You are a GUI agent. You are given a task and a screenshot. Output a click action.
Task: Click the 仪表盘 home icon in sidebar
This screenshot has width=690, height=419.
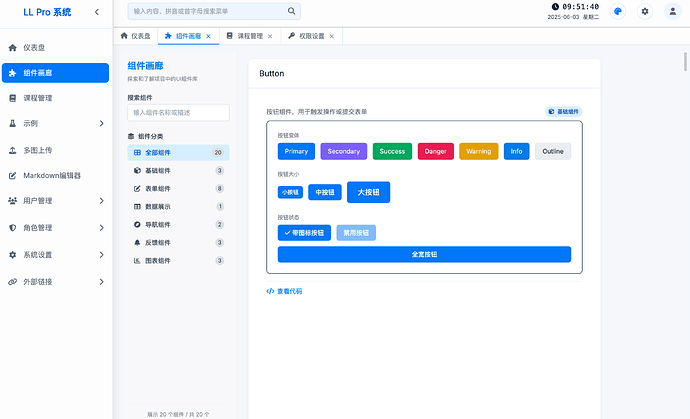pyautogui.click(x=13, y=48)
